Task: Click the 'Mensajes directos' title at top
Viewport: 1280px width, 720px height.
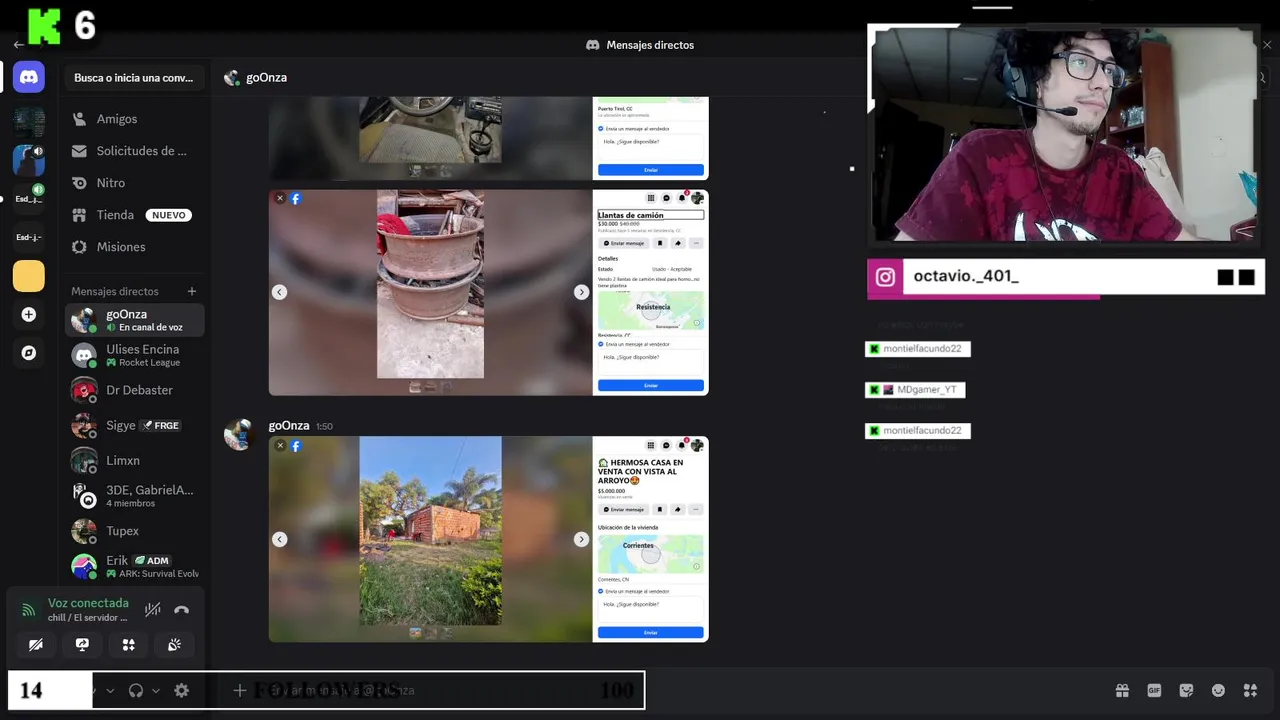Action: (x=650, y=45)
